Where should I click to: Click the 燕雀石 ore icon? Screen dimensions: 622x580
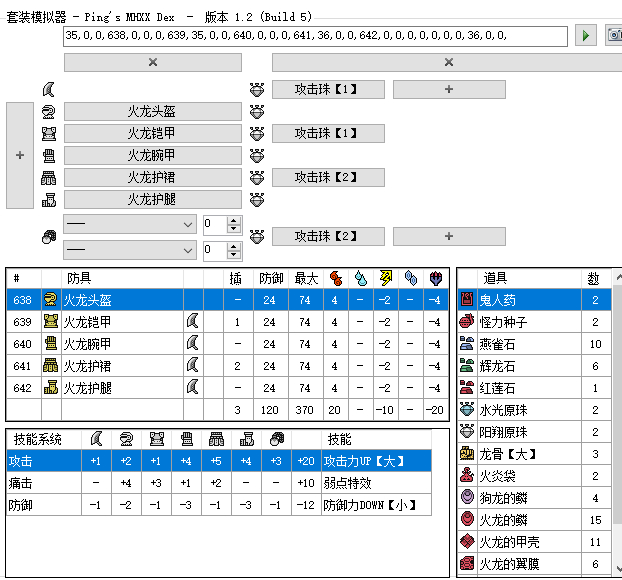(x=467, y=344)
